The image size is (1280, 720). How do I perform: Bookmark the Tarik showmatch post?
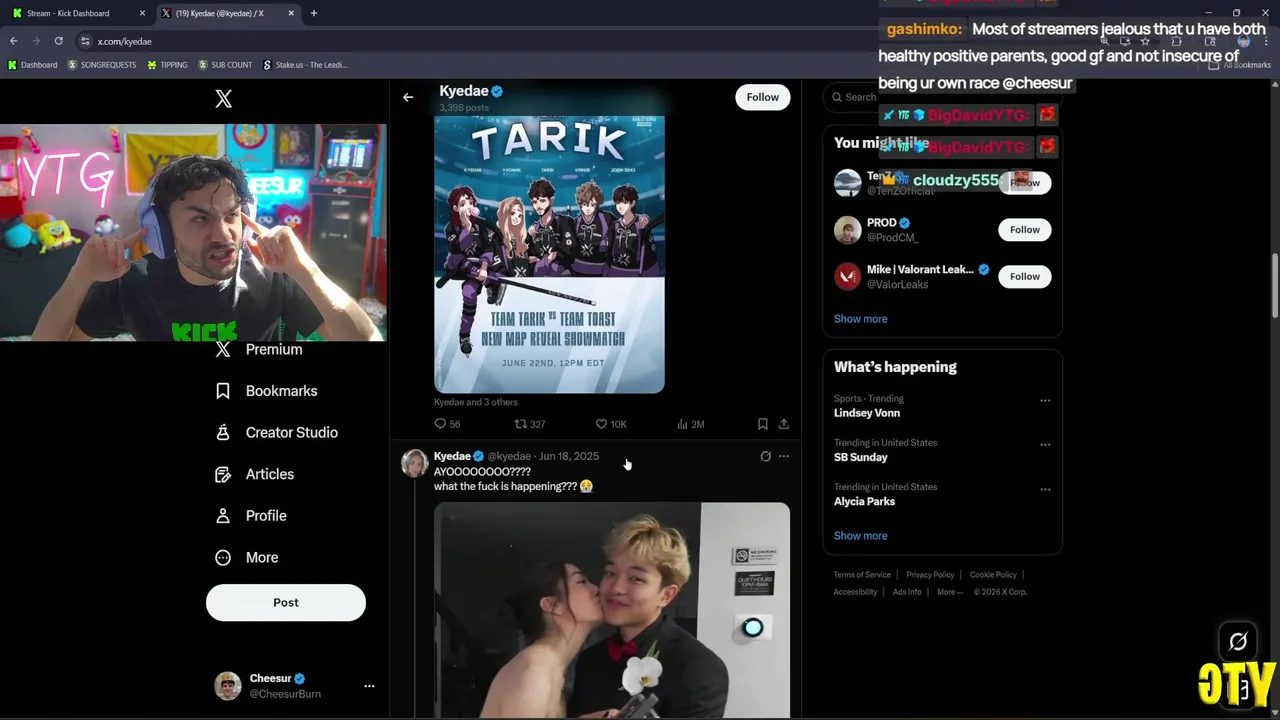[762, 424]
